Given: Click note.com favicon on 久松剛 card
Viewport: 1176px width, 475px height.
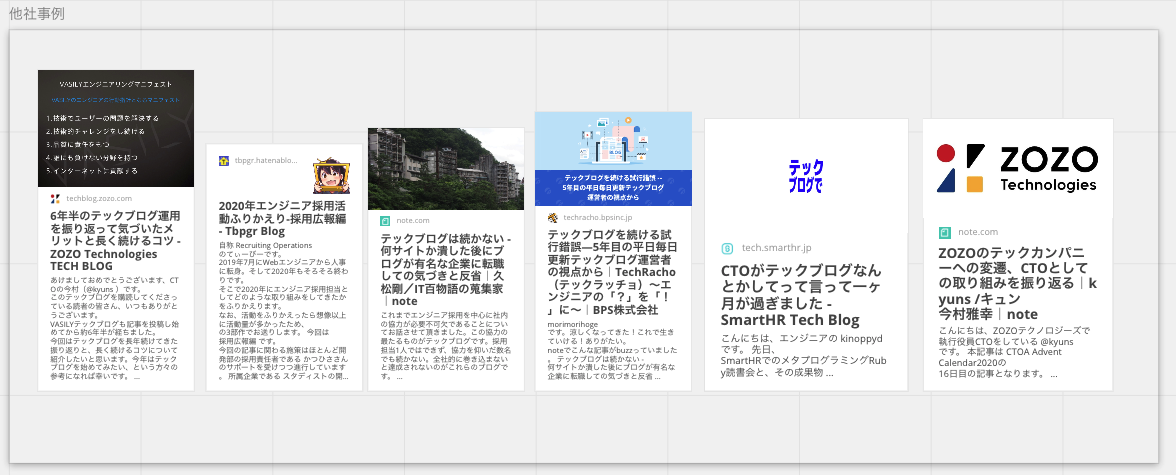Looking at the screenshot, I should [x=386, y=221].
